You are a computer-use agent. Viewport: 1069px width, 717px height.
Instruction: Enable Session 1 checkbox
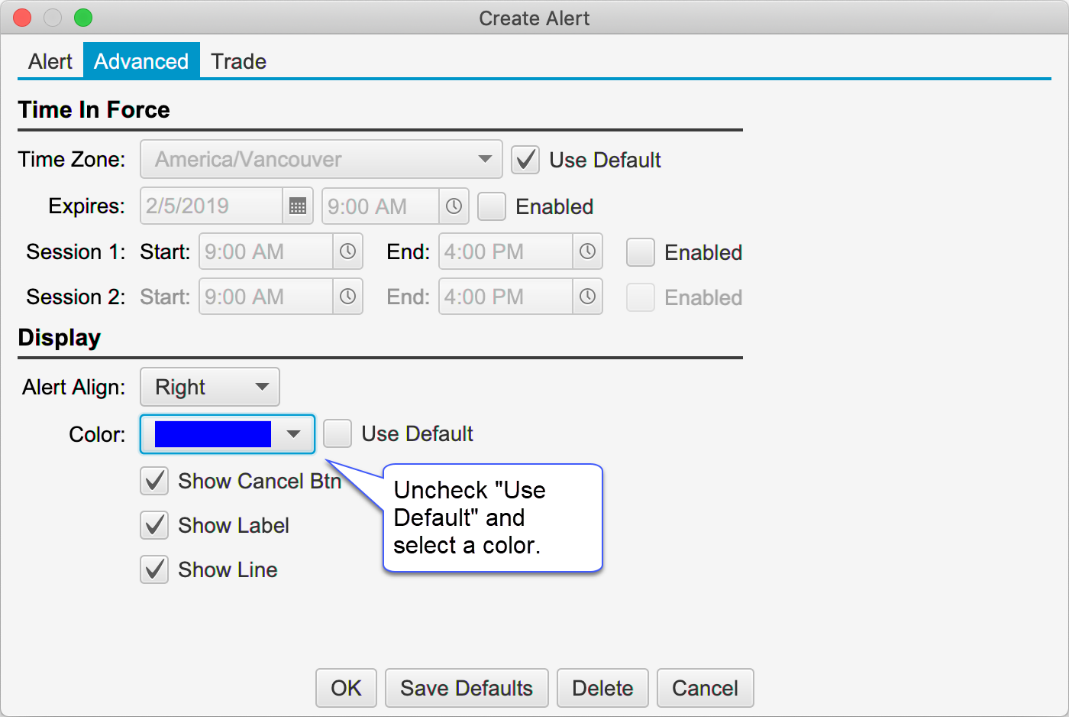(640, 253)
